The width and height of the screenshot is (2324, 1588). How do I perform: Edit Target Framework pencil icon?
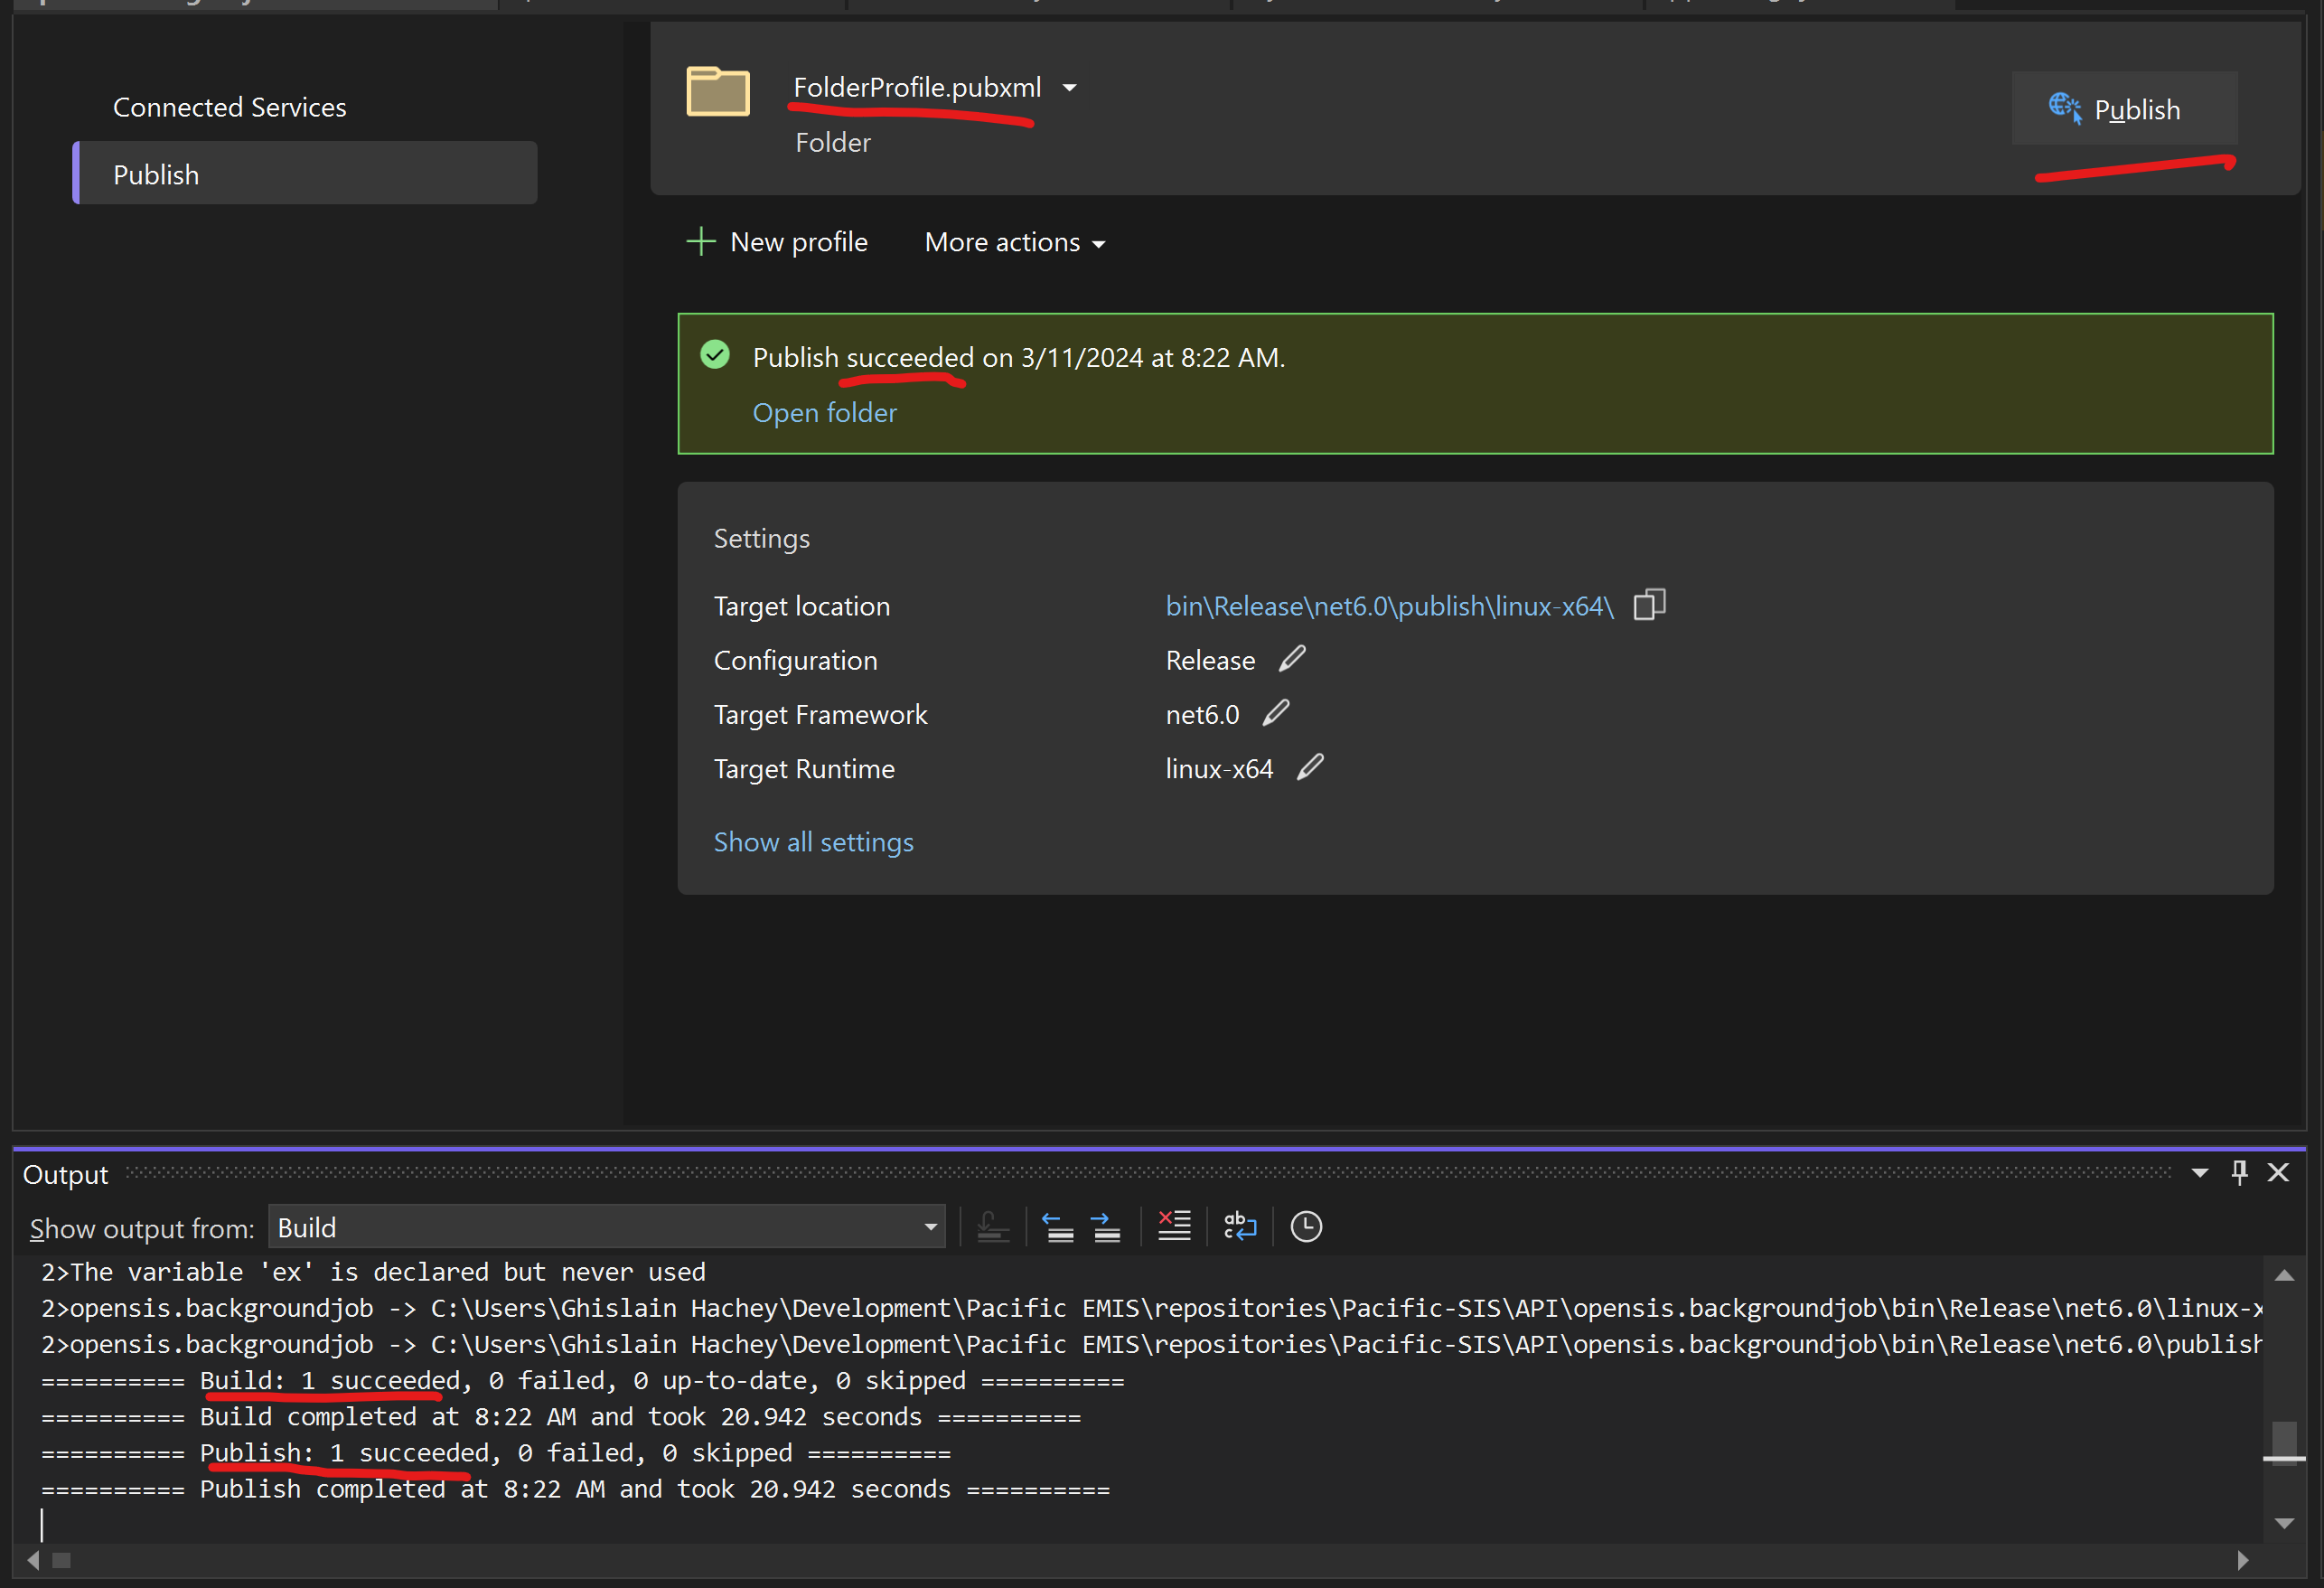1276,713
